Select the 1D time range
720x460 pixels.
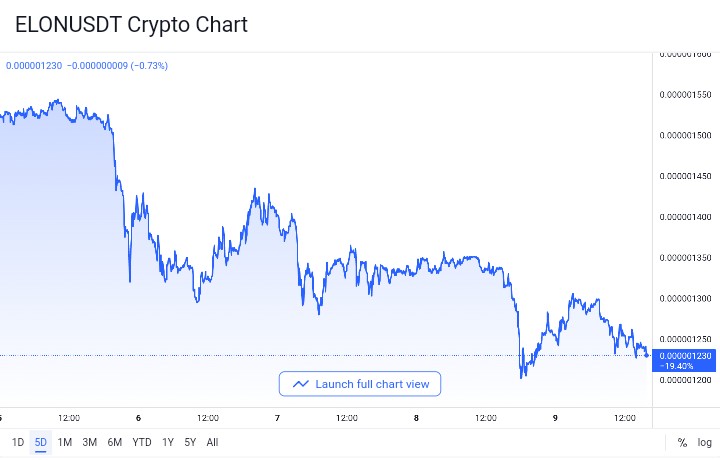(x=18, y=442)
